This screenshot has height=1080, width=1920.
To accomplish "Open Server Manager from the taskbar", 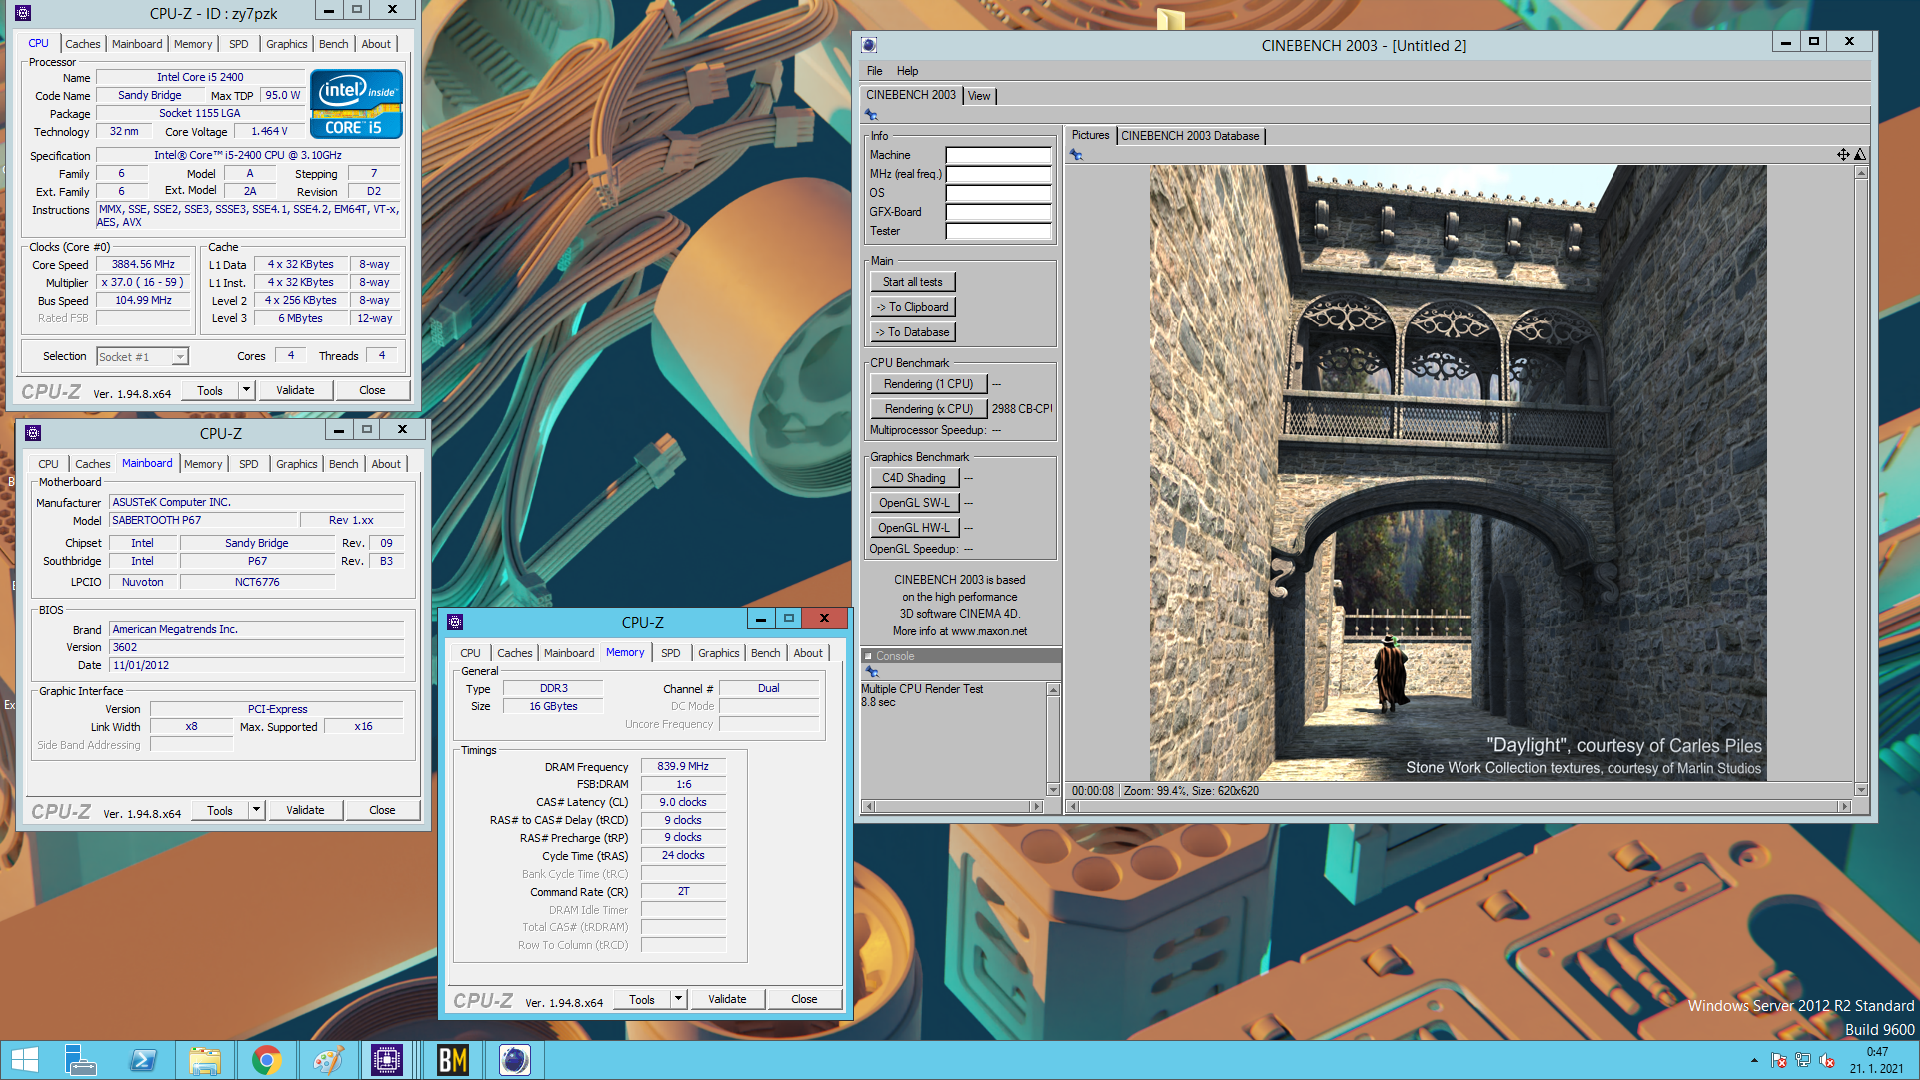I will (x=81, y=1060).
